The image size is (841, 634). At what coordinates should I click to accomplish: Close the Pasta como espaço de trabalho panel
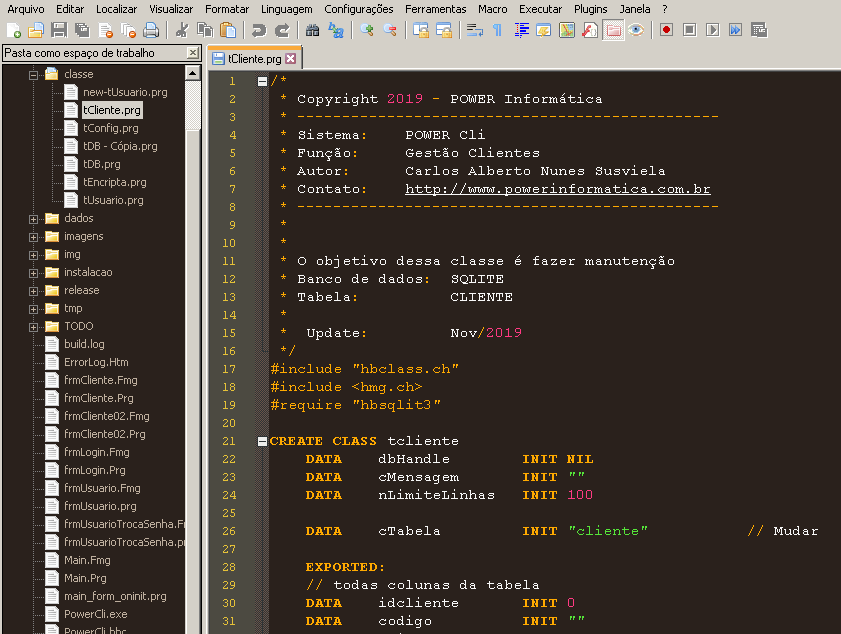tap(193, 52)
